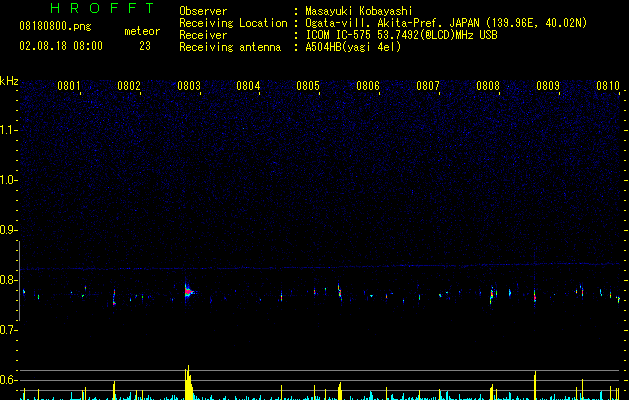Click the bright meteor echo at 0803

(x=189, y=291)
